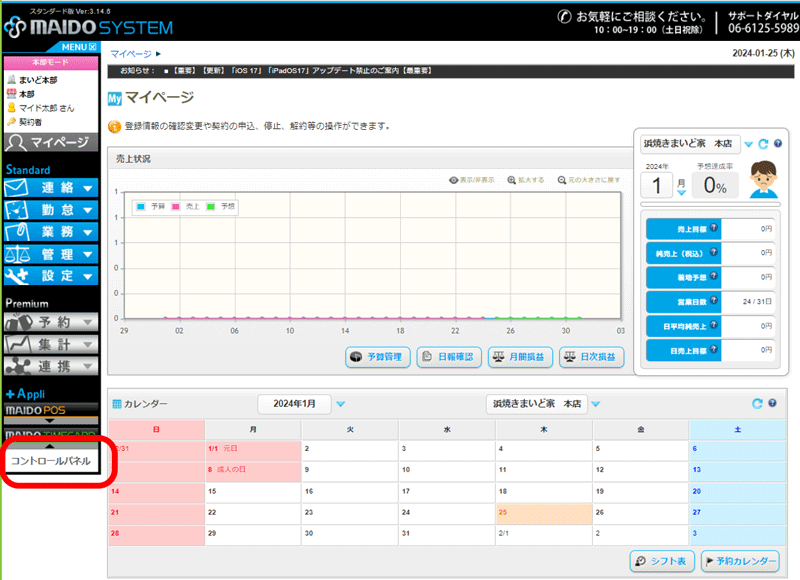Show help for 日売上目標
The height and width of the screenshot is (580, 800).
tap(714, 349)
